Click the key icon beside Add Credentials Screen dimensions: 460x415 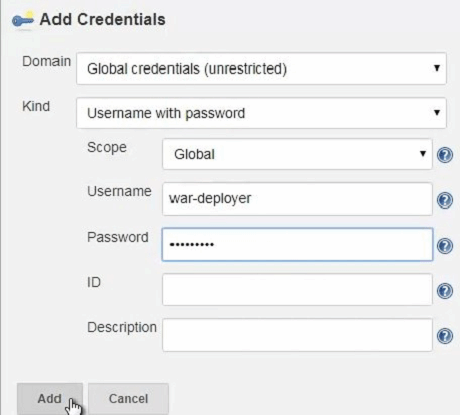point(23,19)
